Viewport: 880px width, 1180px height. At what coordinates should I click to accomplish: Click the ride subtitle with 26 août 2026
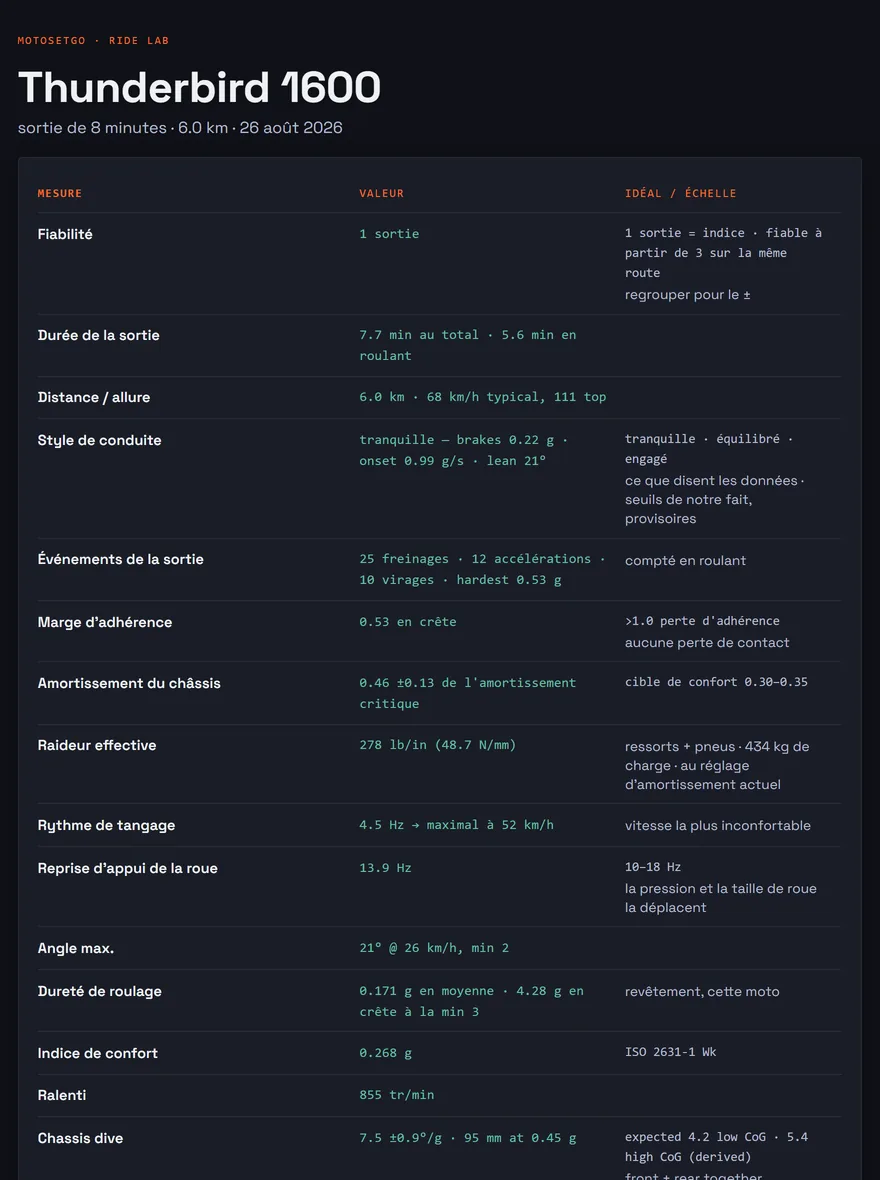click(180, 128)
